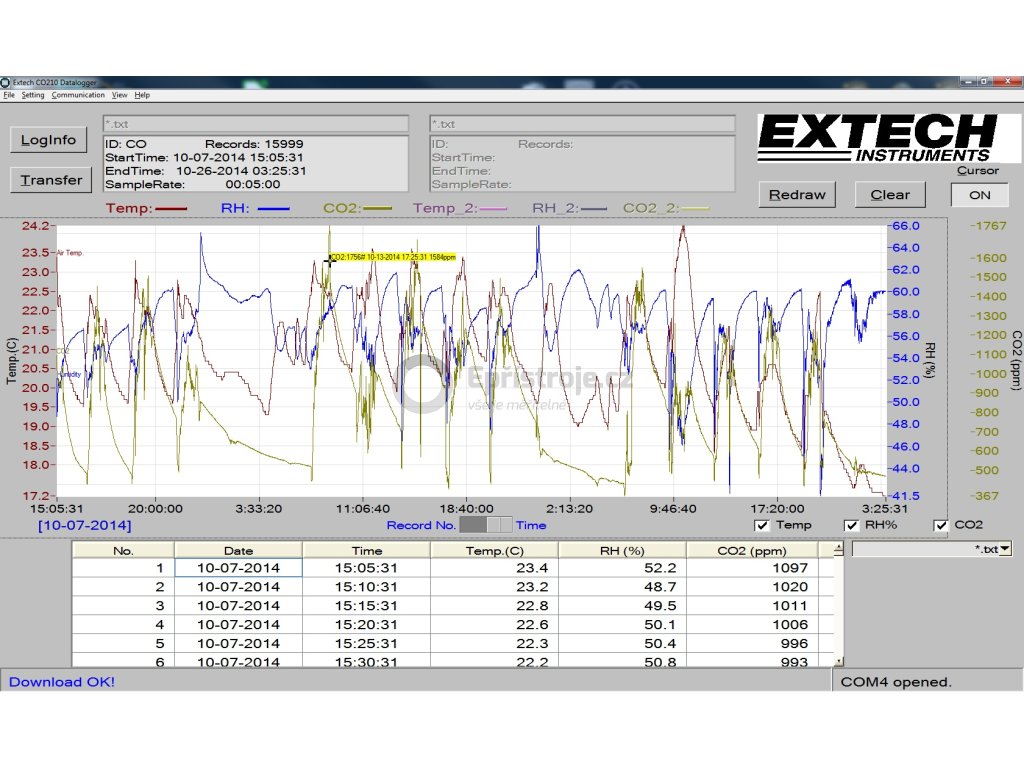Uncheck the Temp checkbox
This screenshot has width=1024, height=768.
pyautogui.click(x=761, y=525)
